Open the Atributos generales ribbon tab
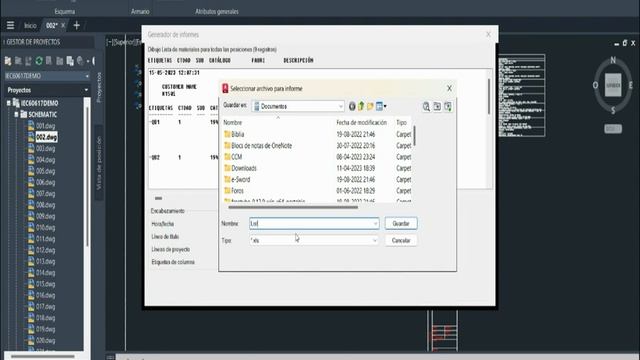The height and width of the screenshot is (360, 640). 217,11
